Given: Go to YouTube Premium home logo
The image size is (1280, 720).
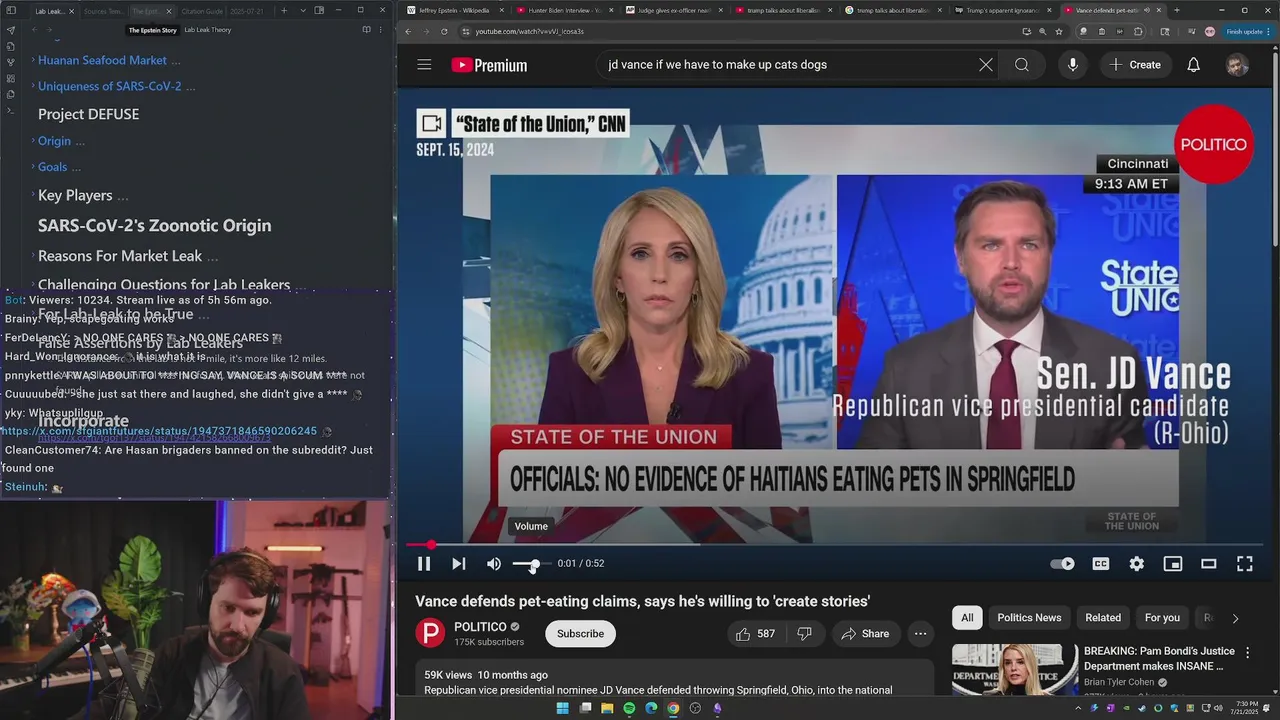Looking at the screenshot, I should 489,65.
